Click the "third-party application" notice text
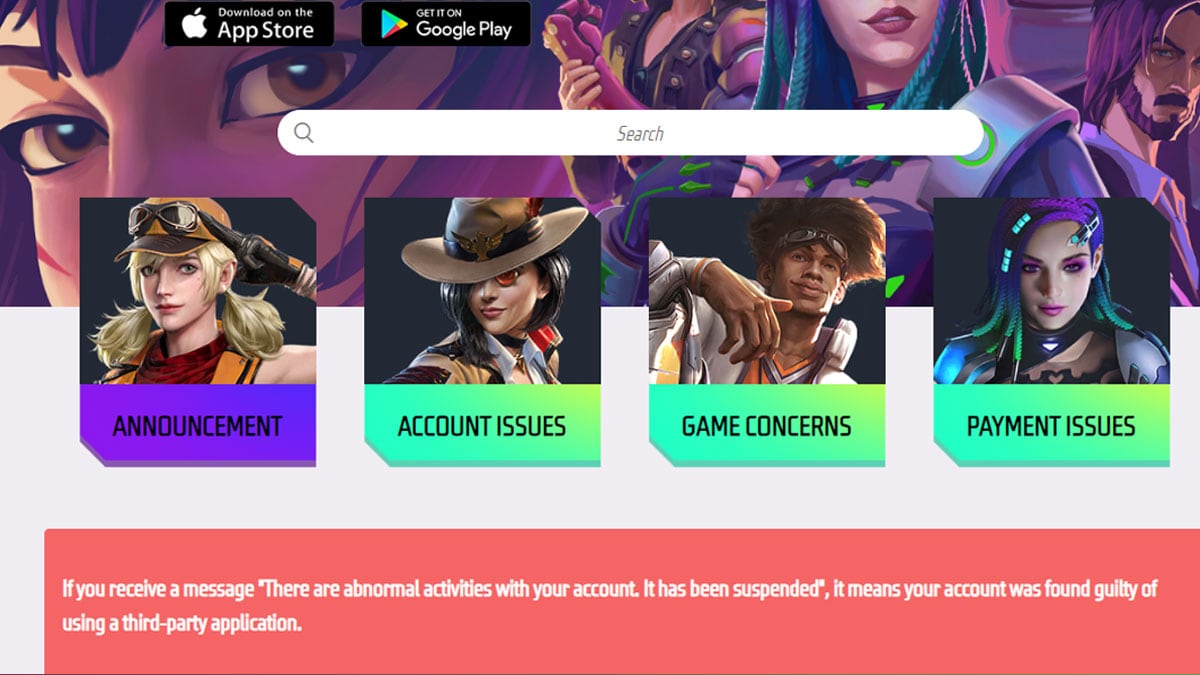Image resolution: width=1200 pixels, height=675 pixels. coord(211,623)
